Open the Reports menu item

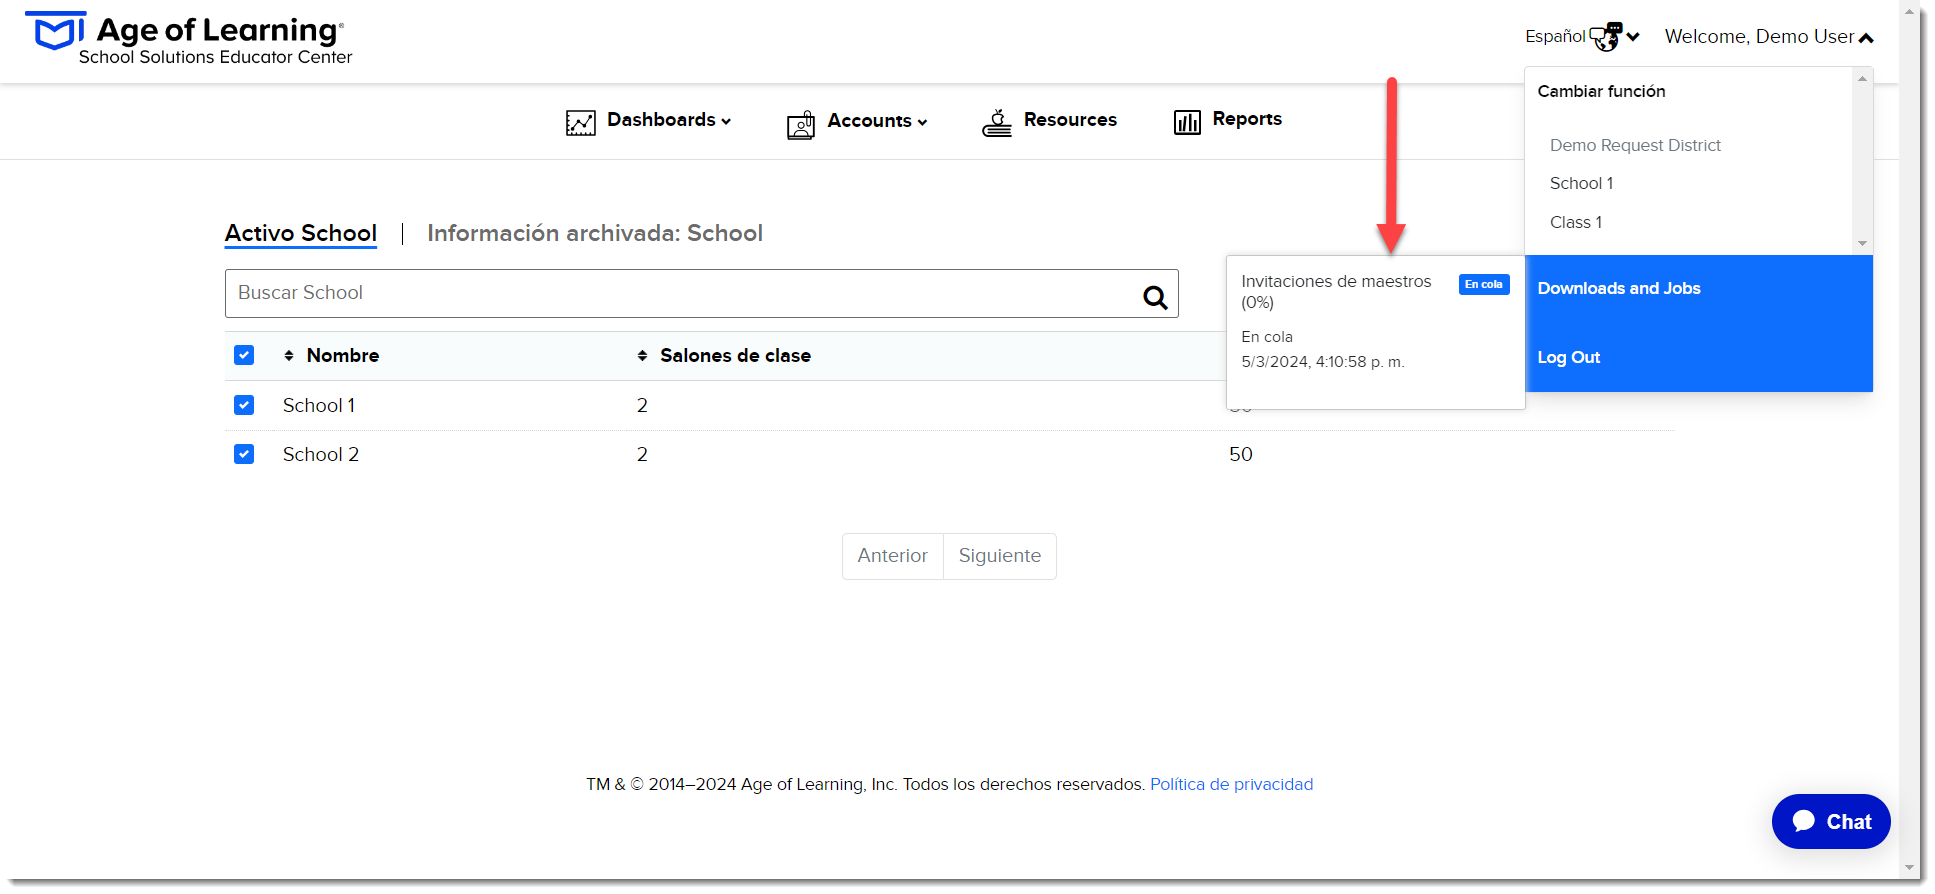click(x=1247, y=119)
